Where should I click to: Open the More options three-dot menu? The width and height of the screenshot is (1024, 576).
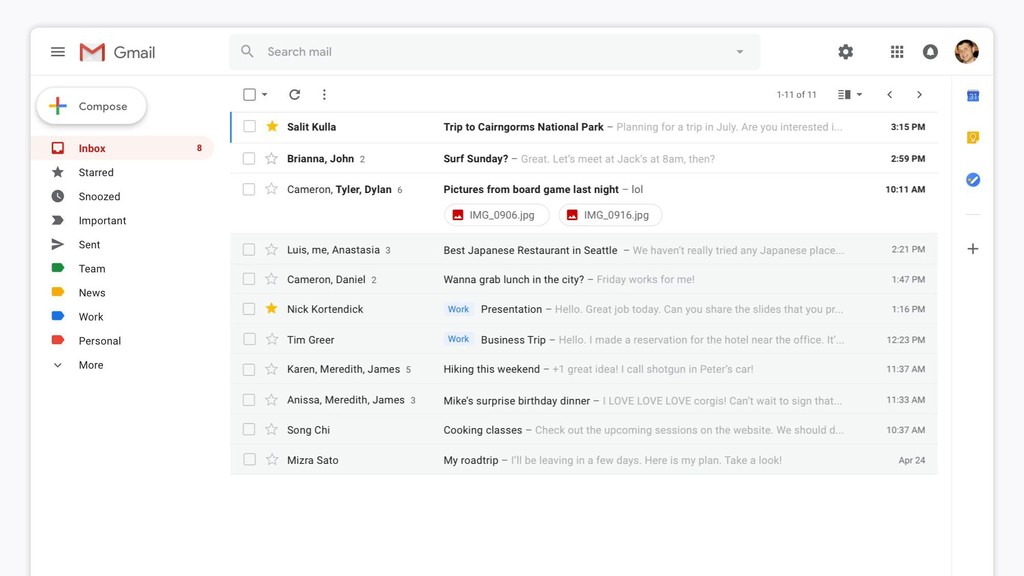pos(324,95)
